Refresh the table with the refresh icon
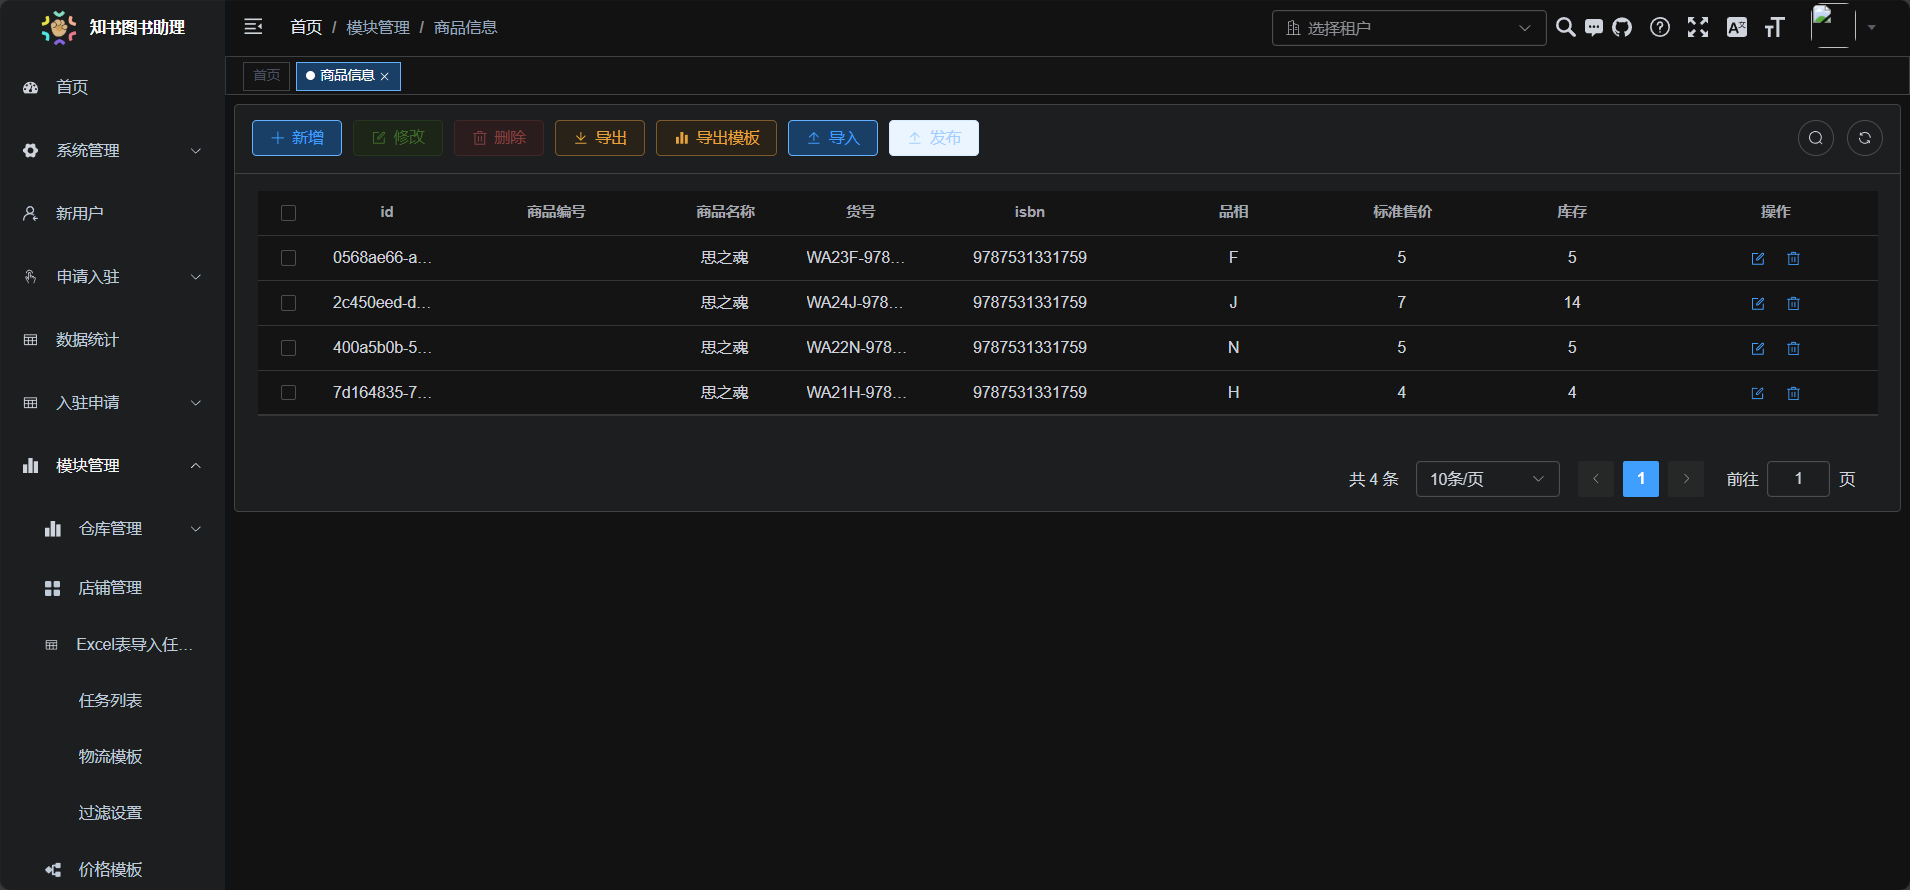 [1864, 138]
